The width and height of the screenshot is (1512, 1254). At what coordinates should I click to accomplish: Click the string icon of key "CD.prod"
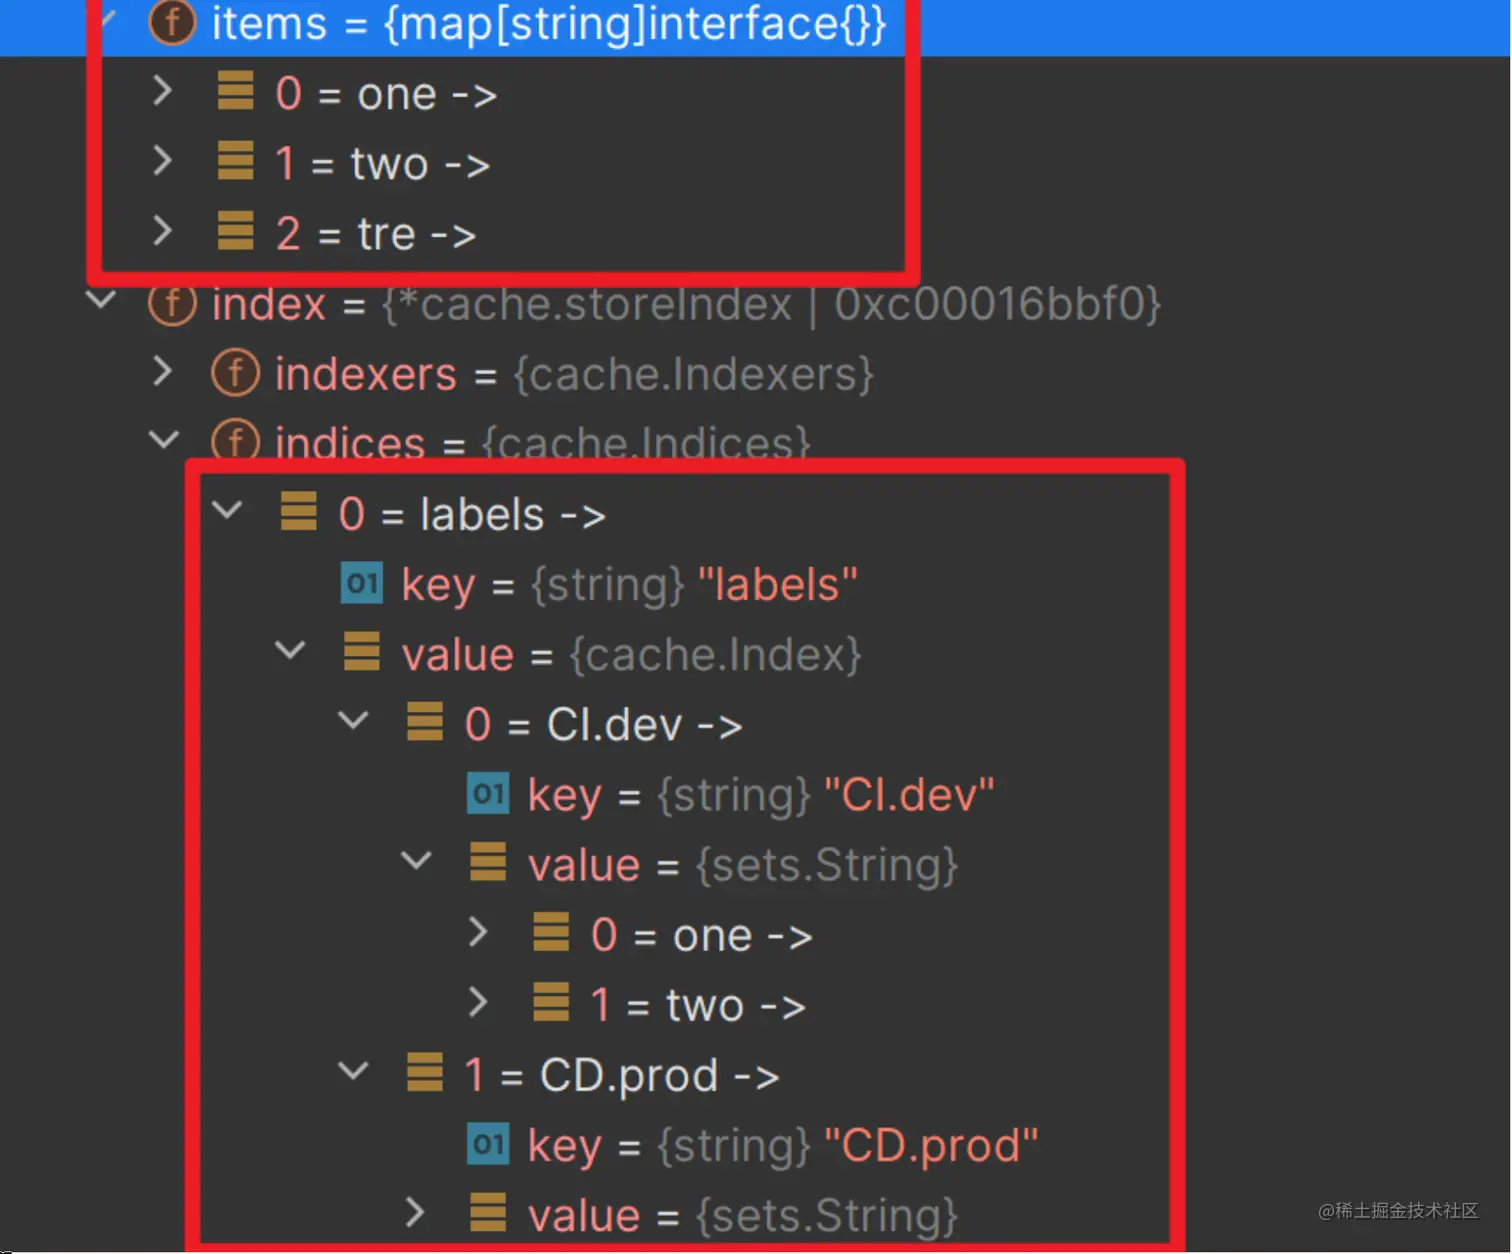click(x=488, y=1145)
